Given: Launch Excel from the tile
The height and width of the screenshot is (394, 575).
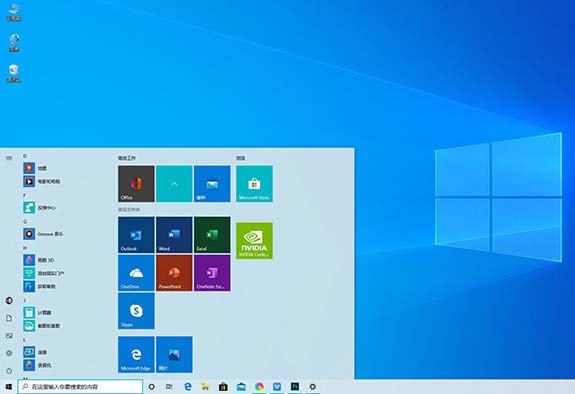Looking at the screenshot, I should [212, 235].
